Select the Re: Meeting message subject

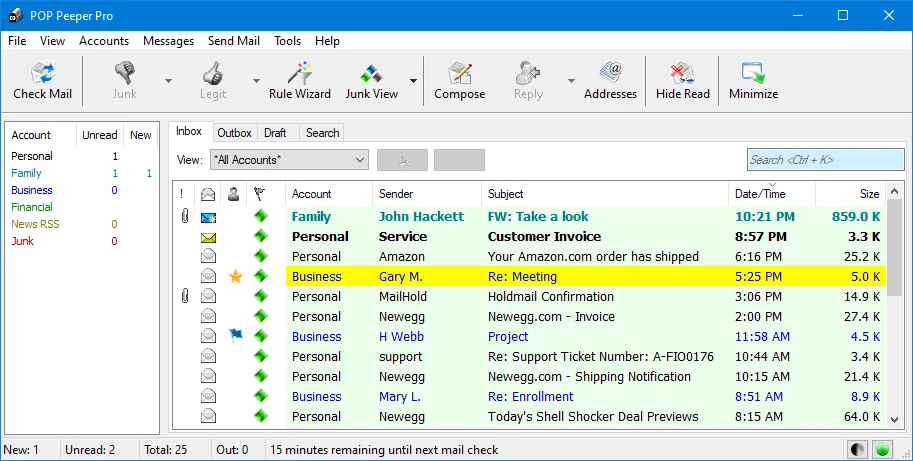pyautogui.click(x=522, y=276)
